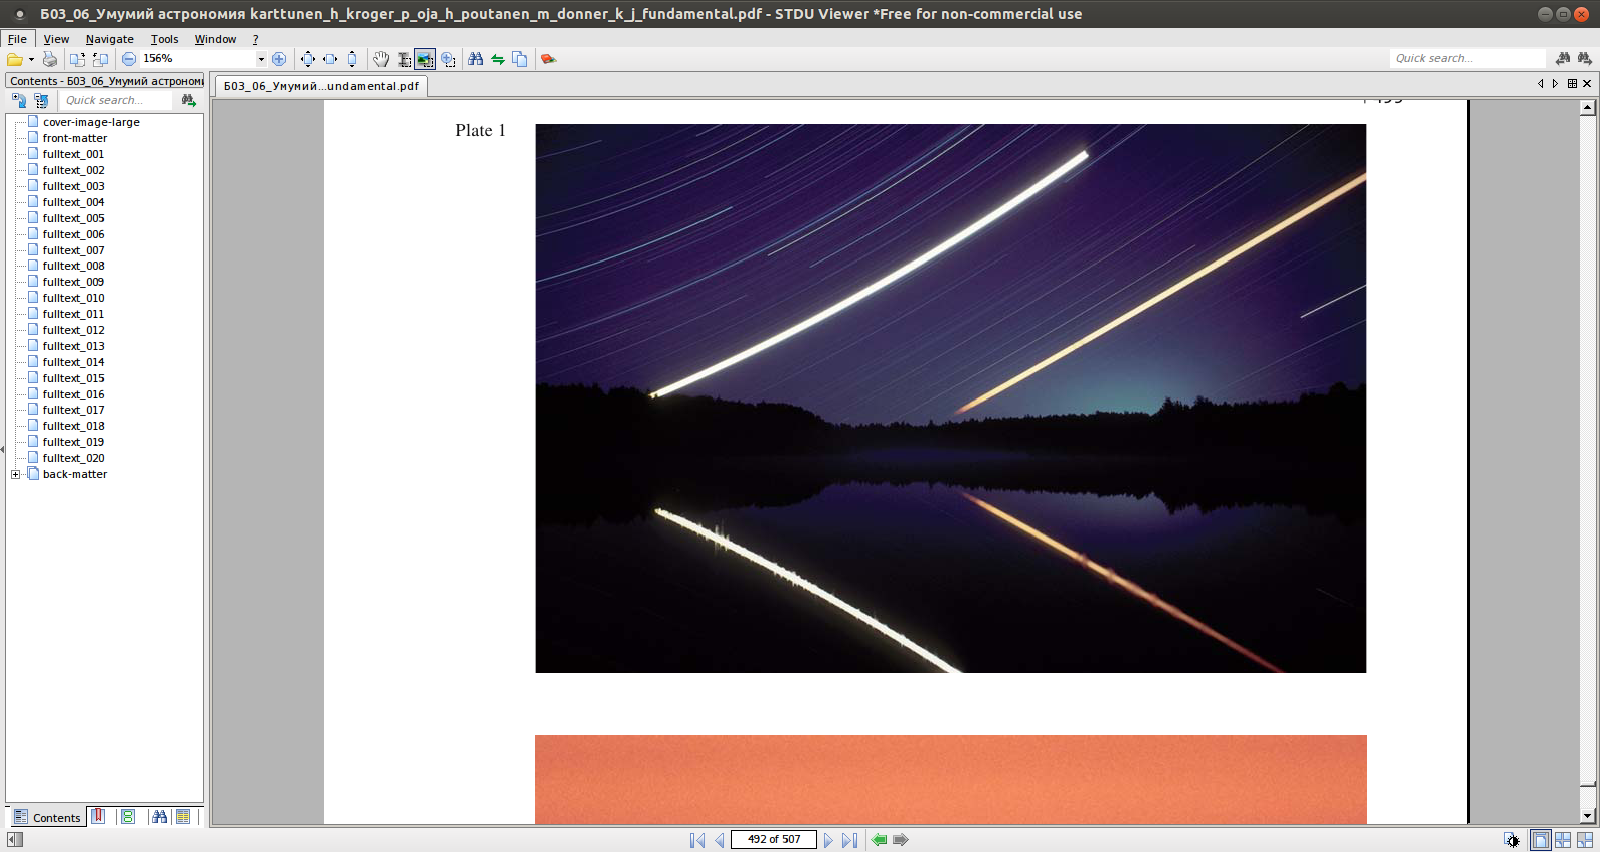Fit page width using toolbar icon
Screen dimensions: 1600x852
[330, 59]
